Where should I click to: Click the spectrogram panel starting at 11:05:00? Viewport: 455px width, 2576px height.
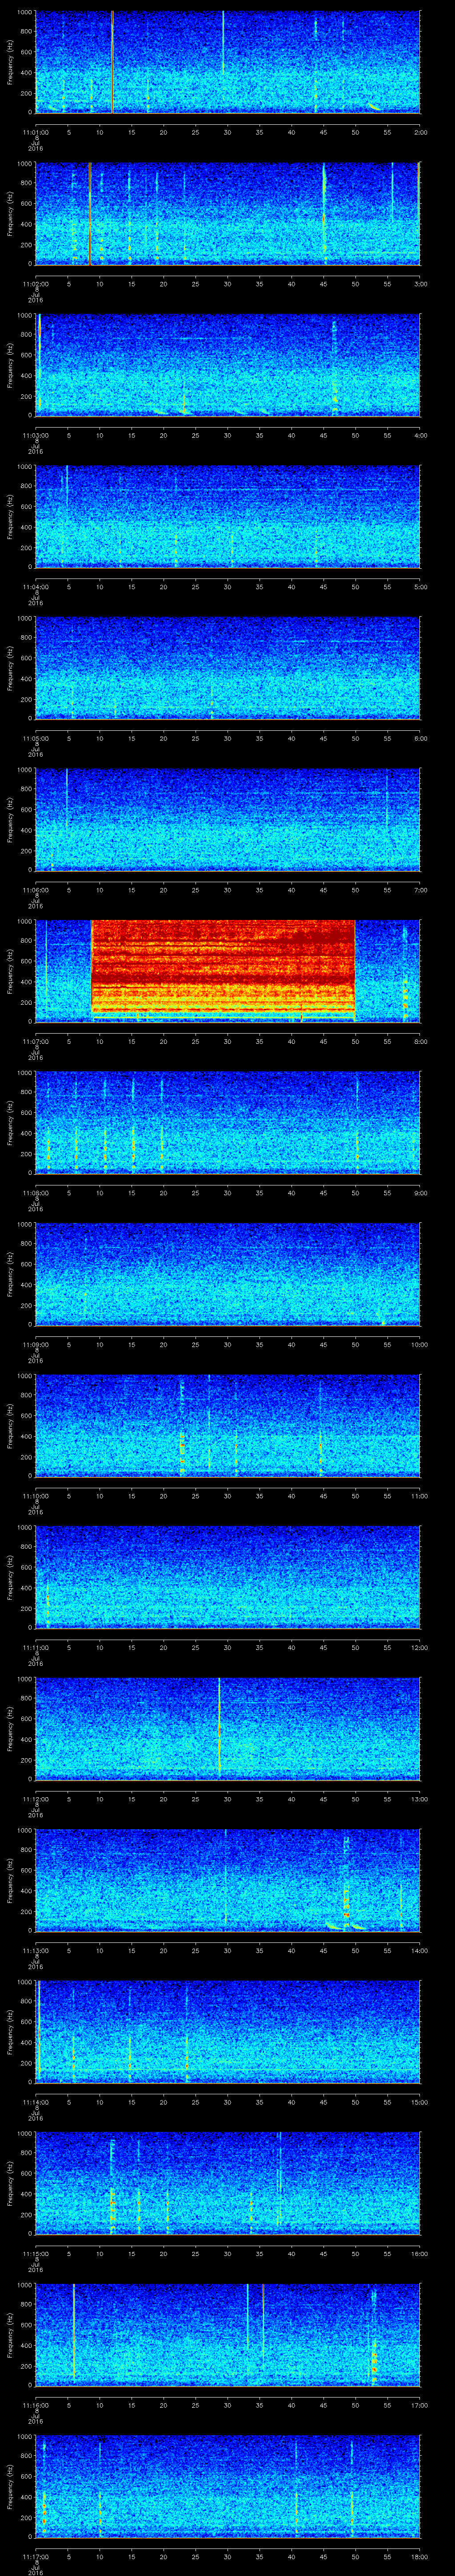click(x=227, y=668)
